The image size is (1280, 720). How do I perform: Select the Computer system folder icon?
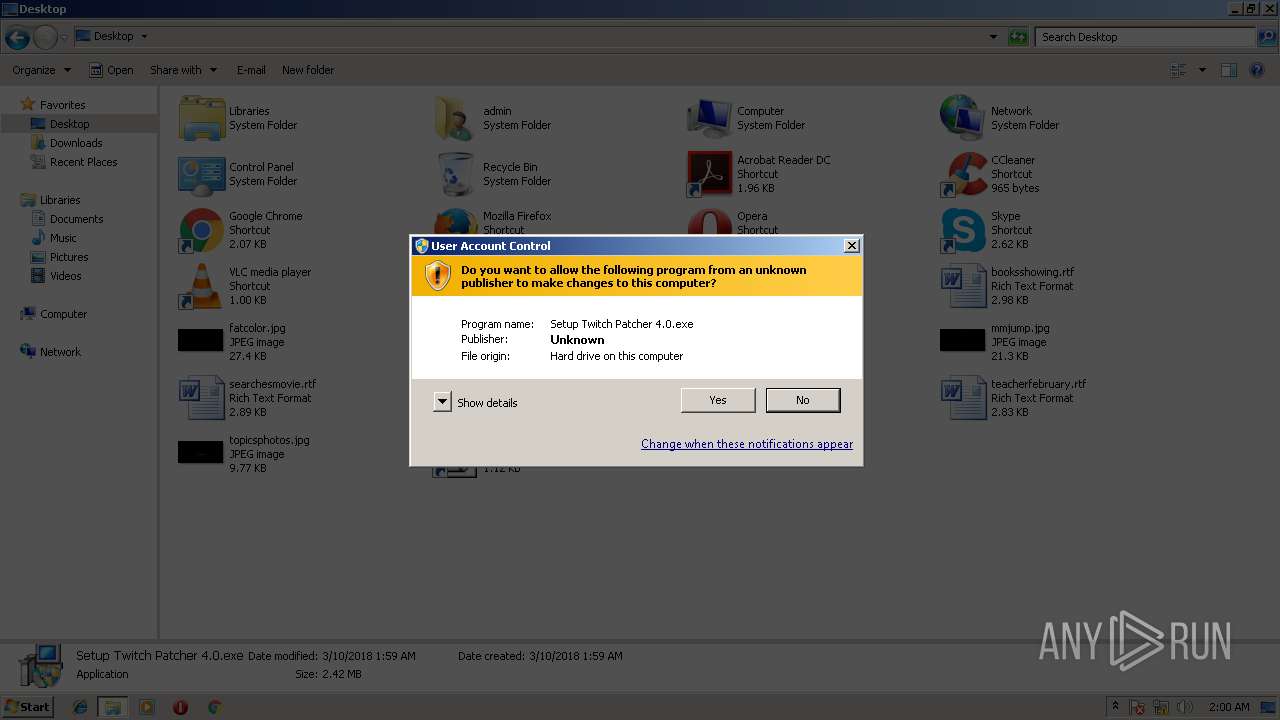point(709,118)
